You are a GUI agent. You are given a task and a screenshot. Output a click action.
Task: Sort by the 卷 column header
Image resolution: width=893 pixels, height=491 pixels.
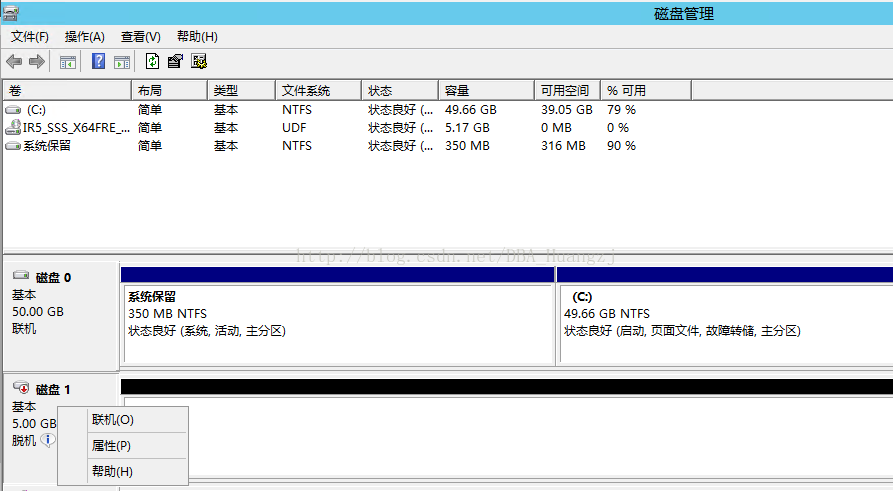coord(67,91)
